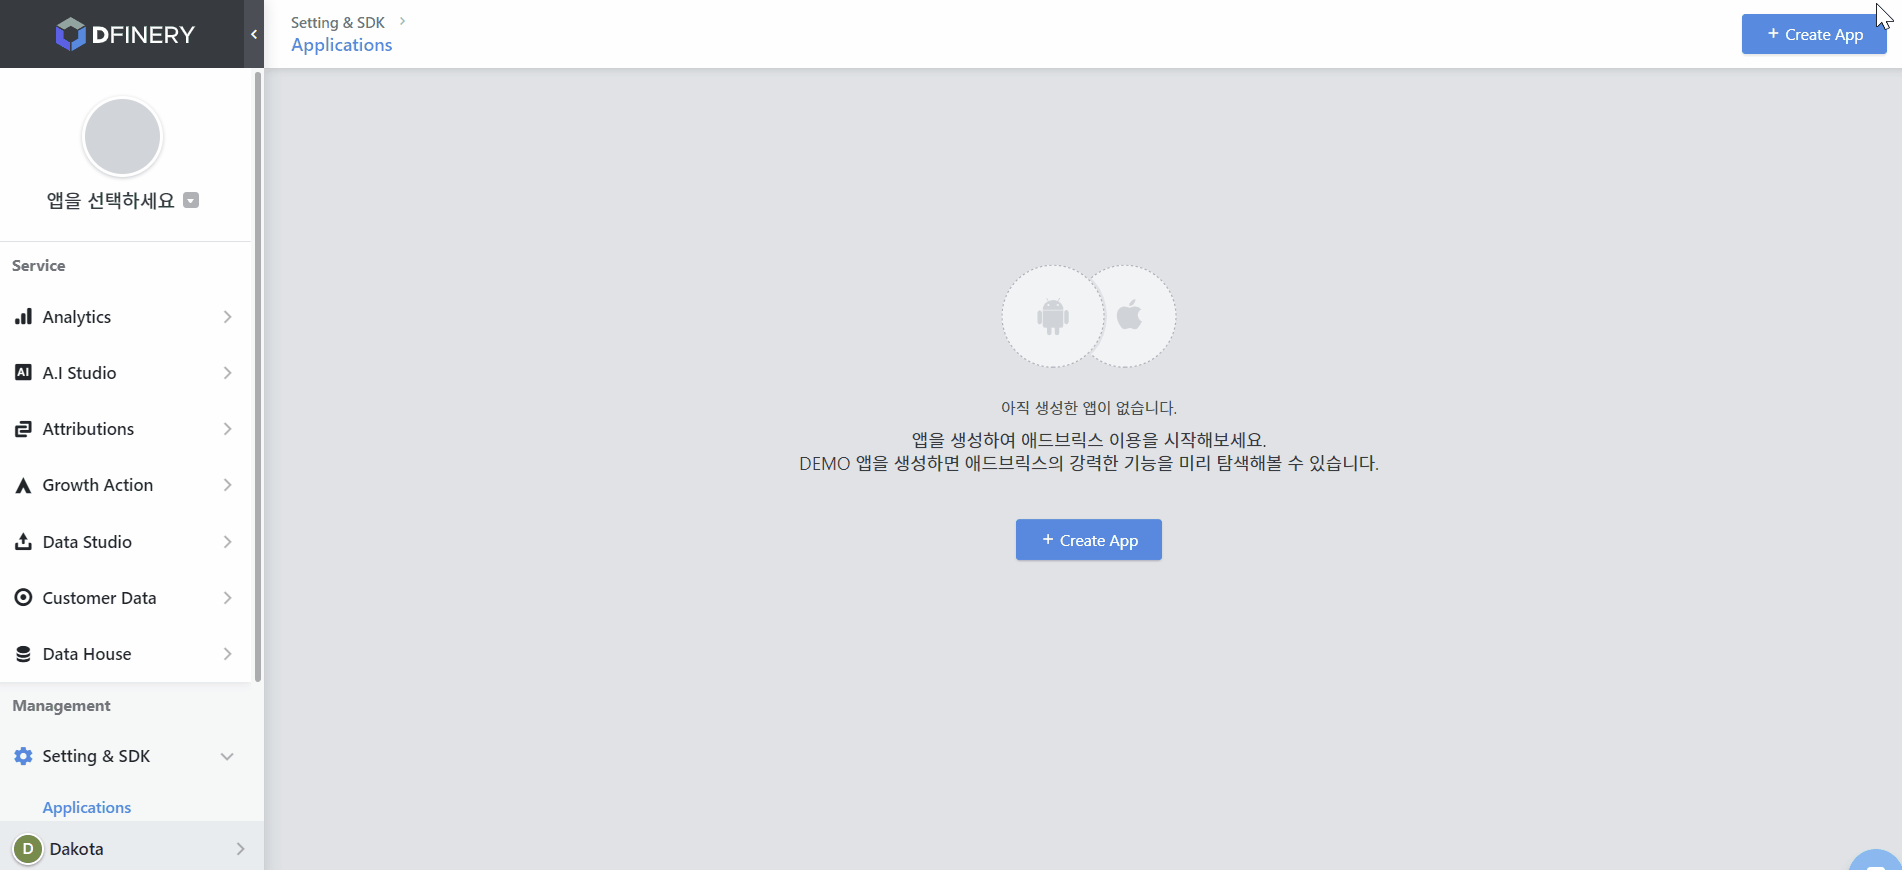
Task: Select Applications in the sidebar submenu
Action: [x=87, y=807]
